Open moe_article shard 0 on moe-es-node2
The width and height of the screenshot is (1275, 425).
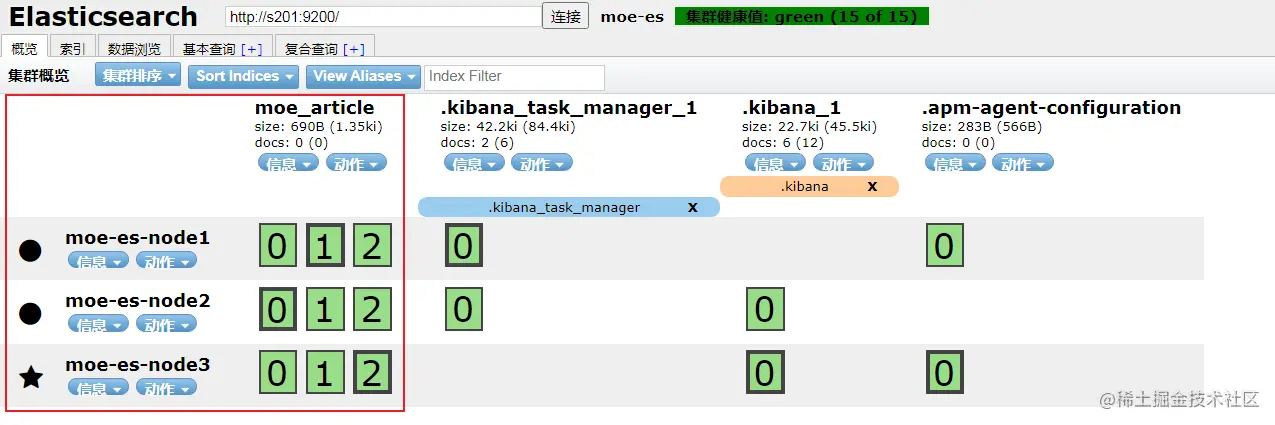278,309
